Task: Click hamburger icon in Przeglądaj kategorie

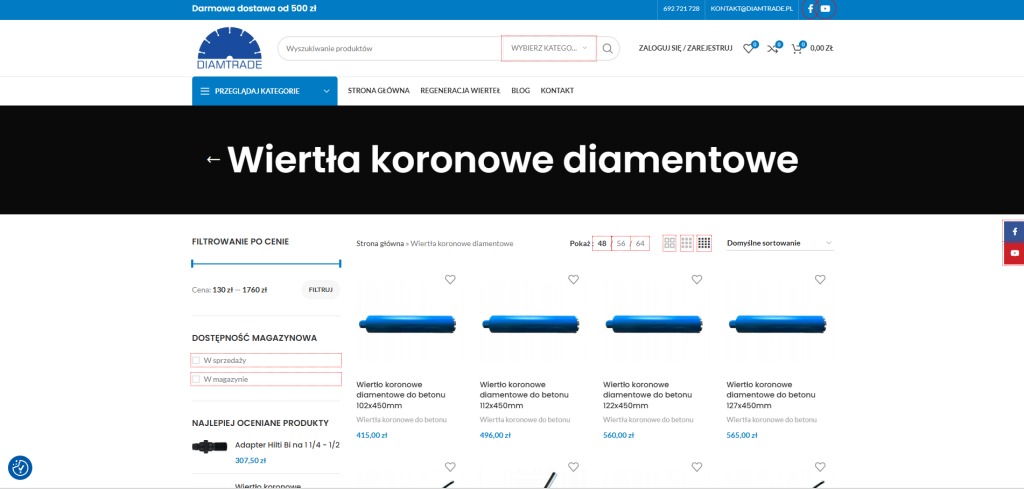Action: [204, 91]
